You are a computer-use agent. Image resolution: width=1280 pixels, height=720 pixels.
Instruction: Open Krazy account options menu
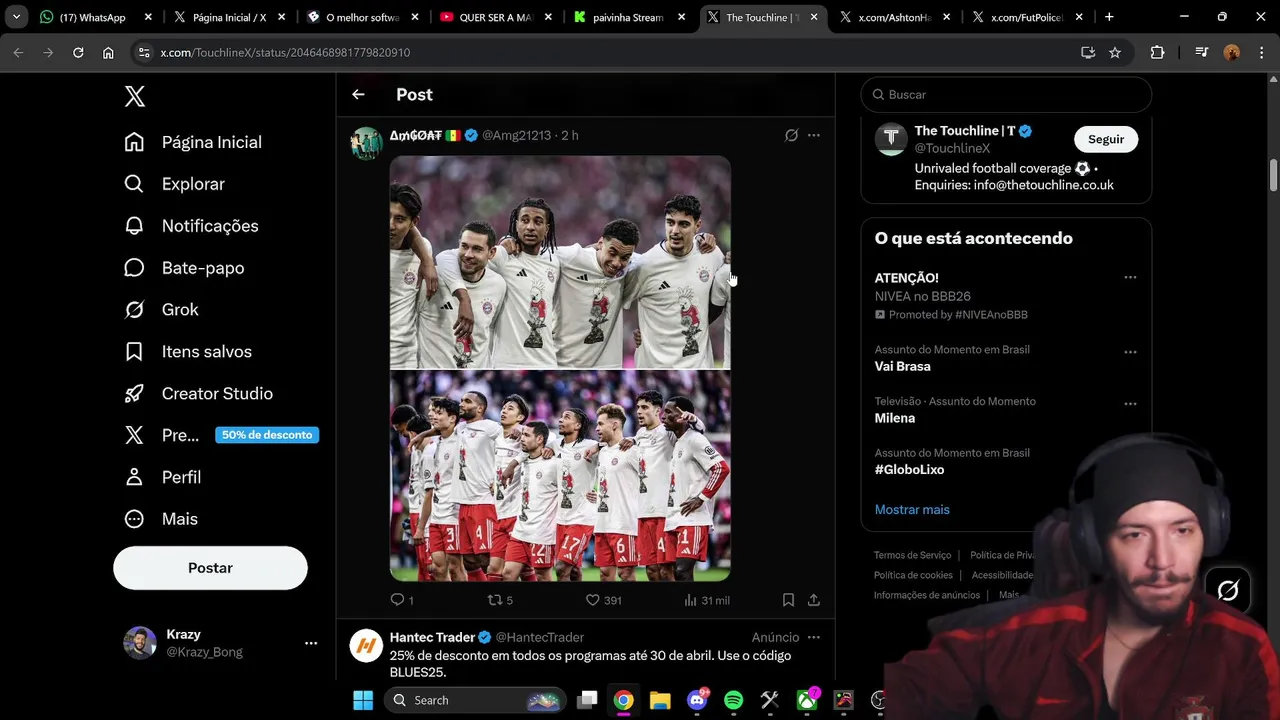[311, 643]
